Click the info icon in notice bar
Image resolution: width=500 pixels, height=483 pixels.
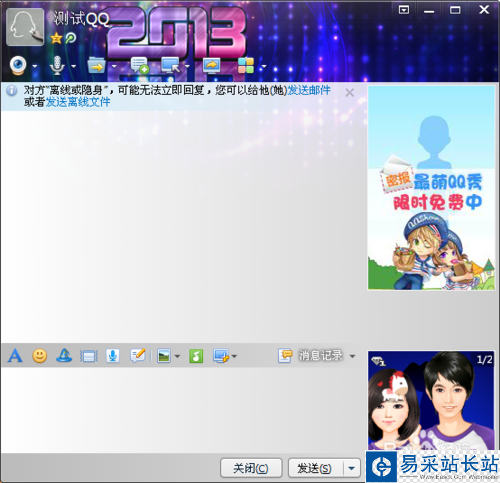(12, 90)
